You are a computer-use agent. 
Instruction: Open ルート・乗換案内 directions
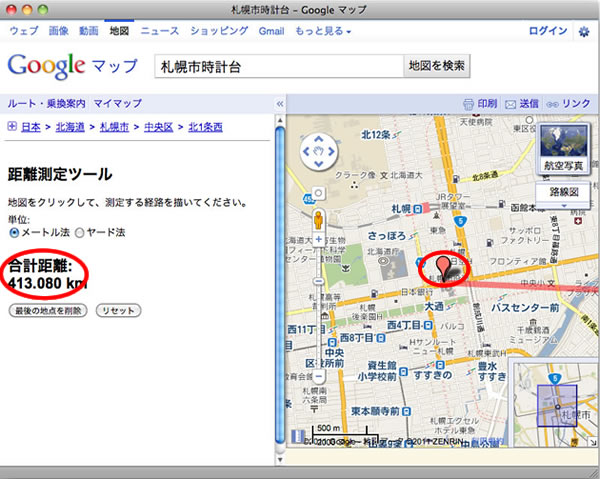tap(46, 103)
